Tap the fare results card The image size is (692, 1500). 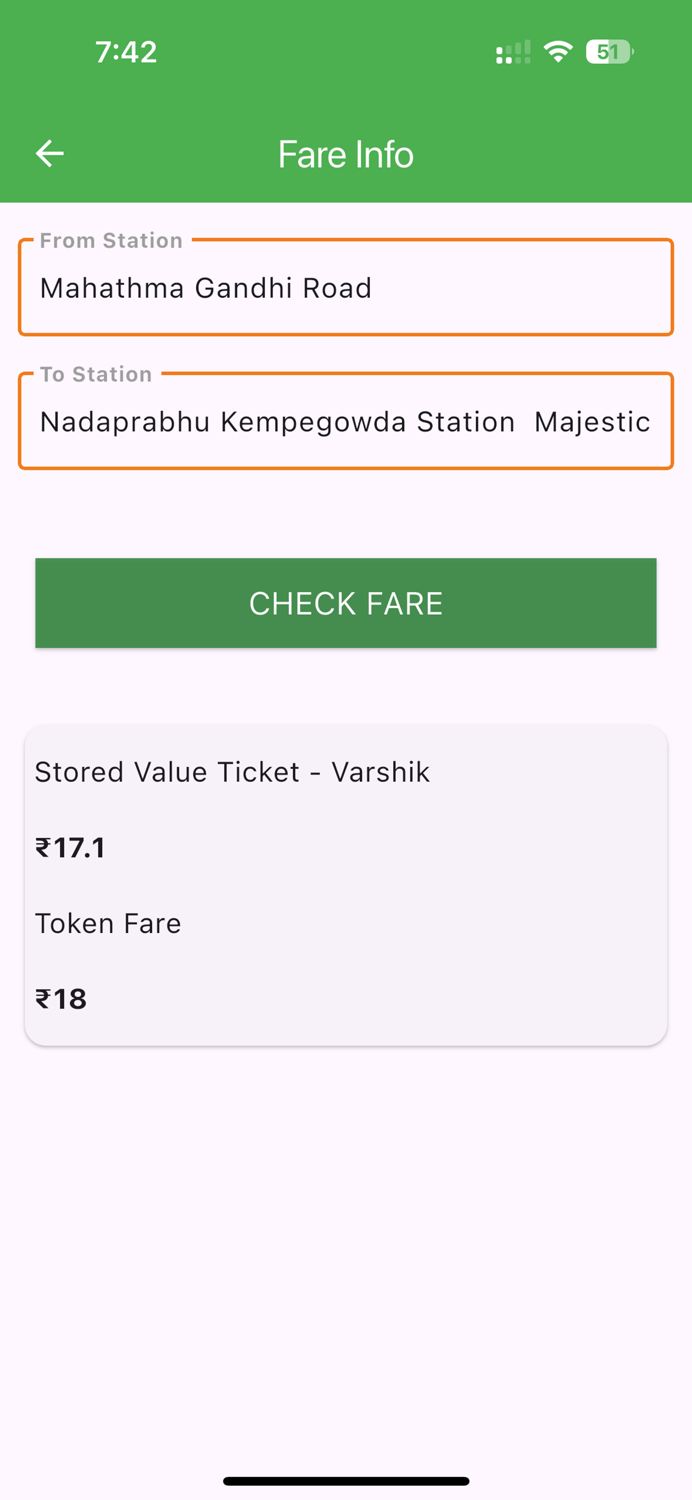pos(346,884)
